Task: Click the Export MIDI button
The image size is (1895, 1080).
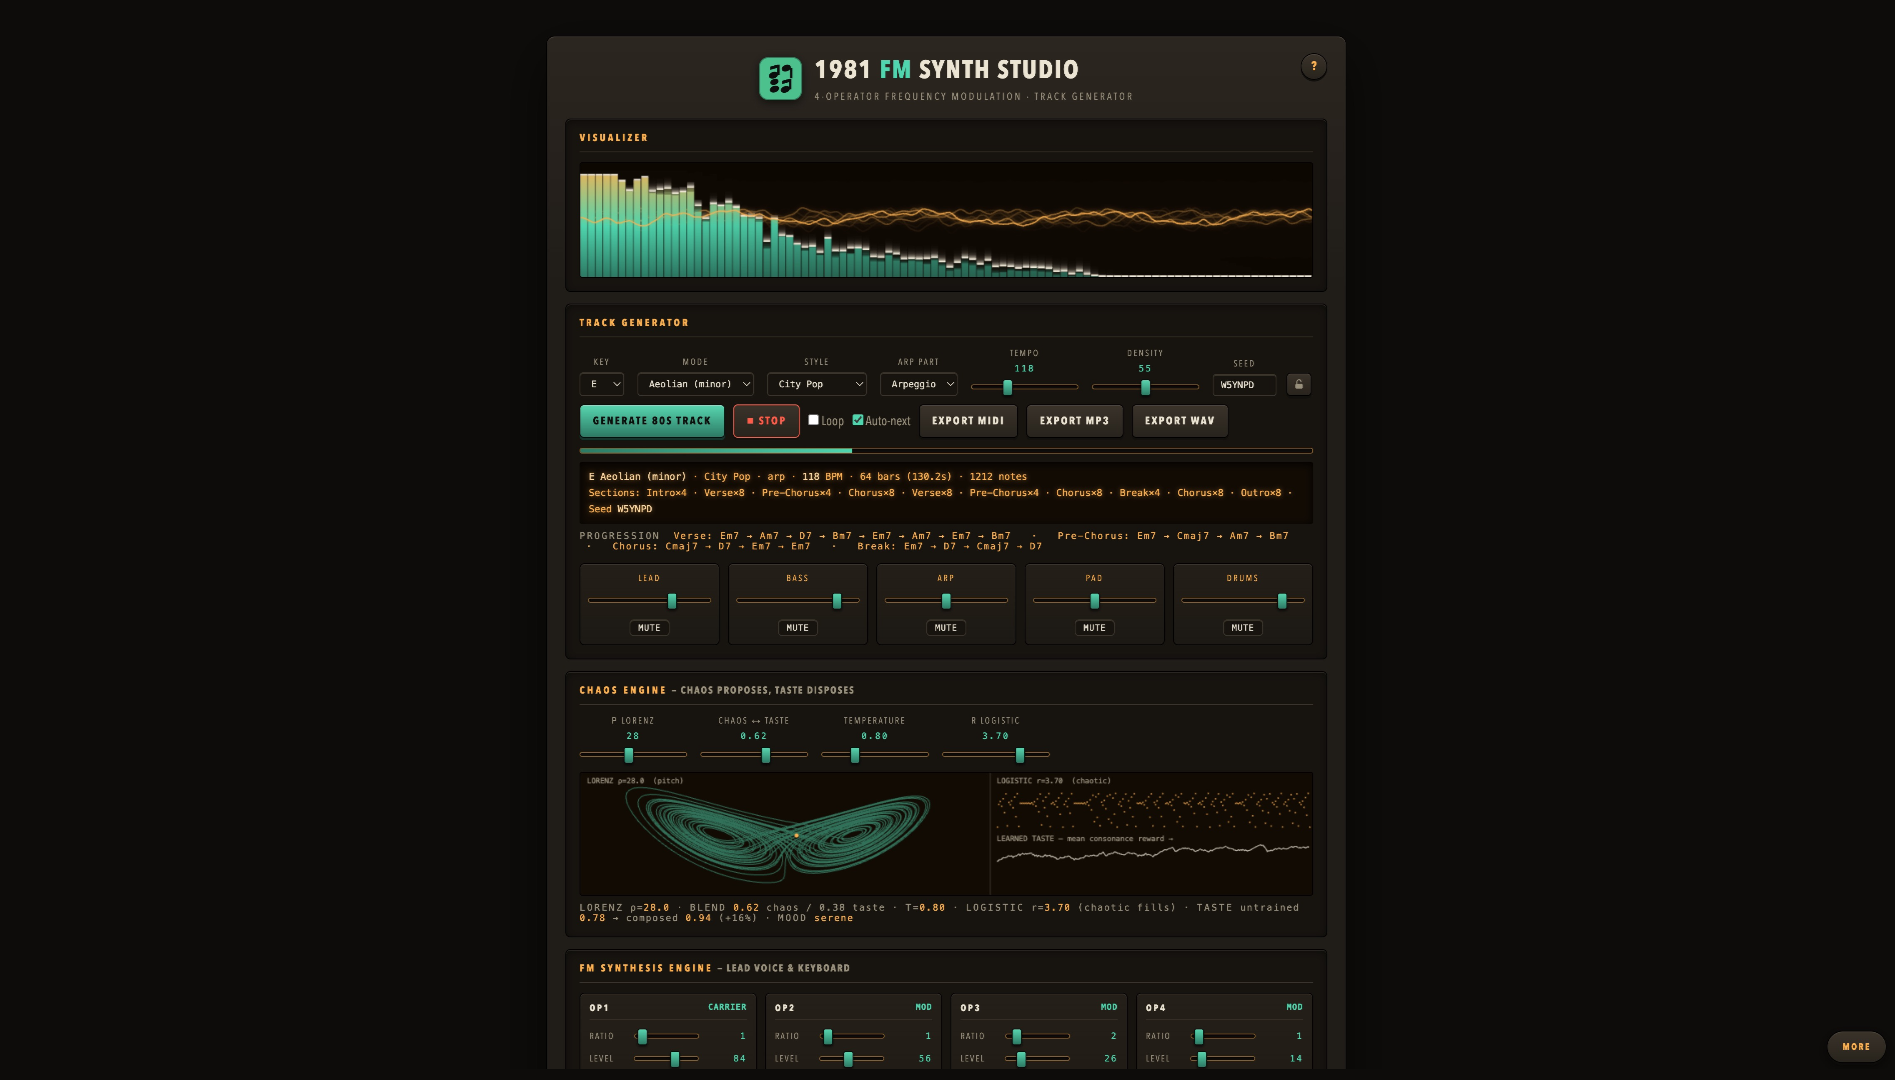Action: point(968,421)
